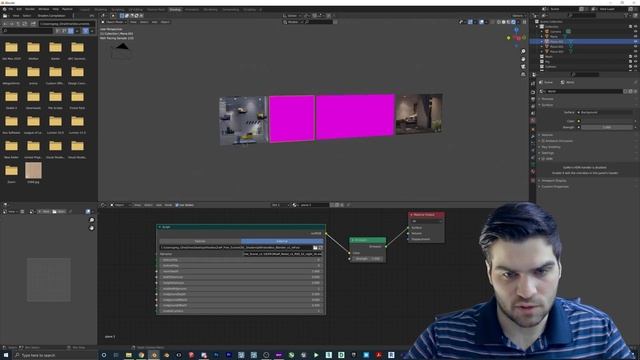Toggle visibility eye of Plane.002 in outliner

635,47
